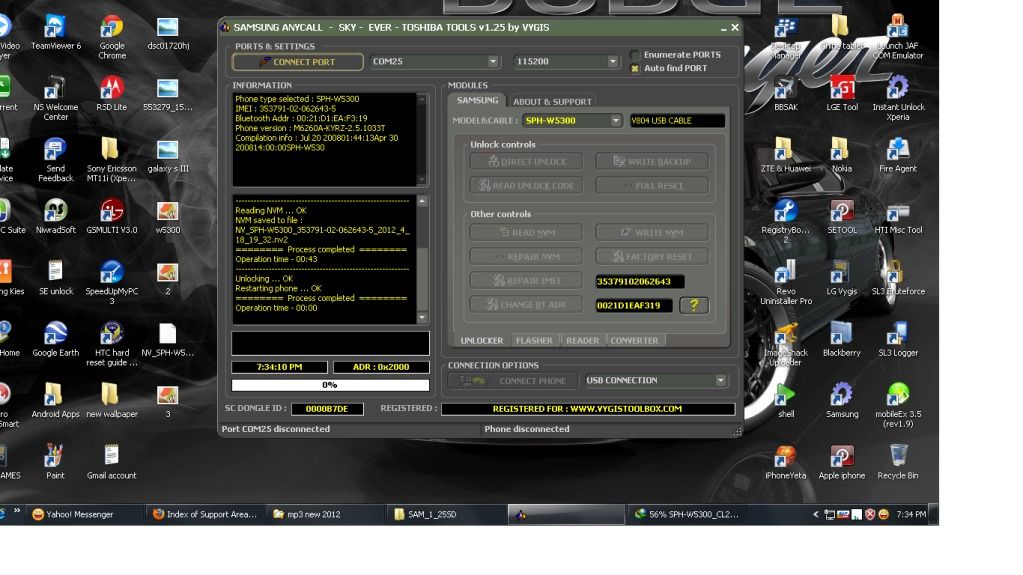Open the NiwradSoft desktop shortcut
The height and width of the screenshot is (575, 1023).
coord(55,218)
